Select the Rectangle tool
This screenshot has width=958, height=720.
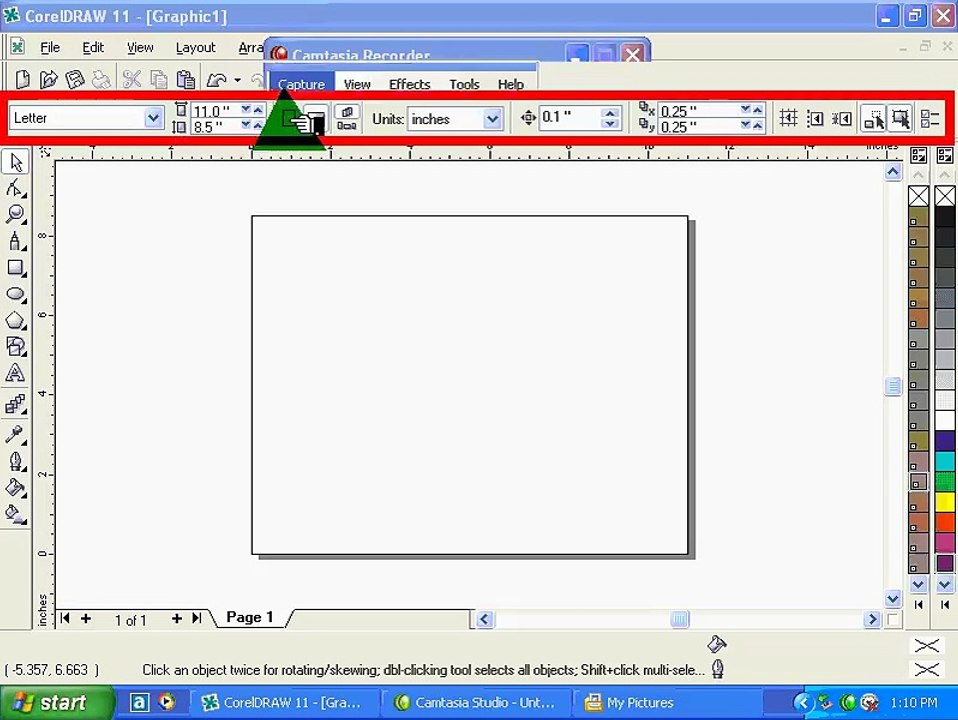(15, 268)
